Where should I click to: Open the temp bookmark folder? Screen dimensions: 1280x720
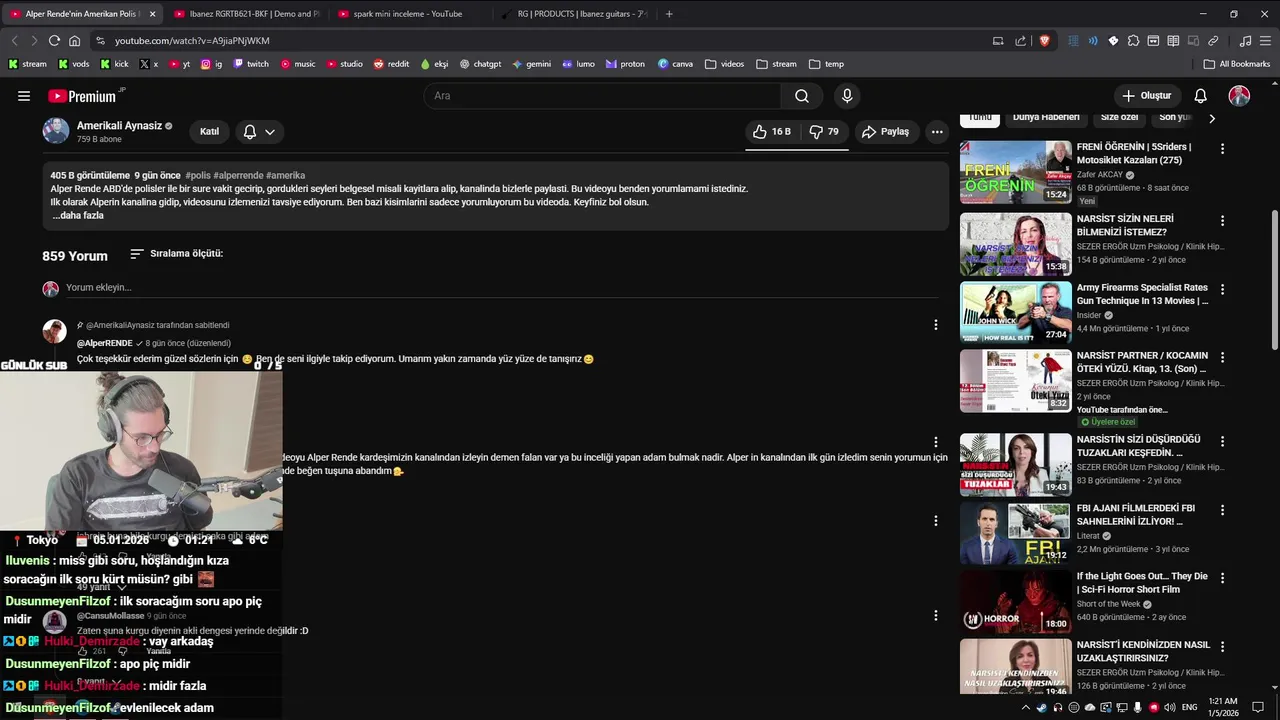[x=826, y=64]
